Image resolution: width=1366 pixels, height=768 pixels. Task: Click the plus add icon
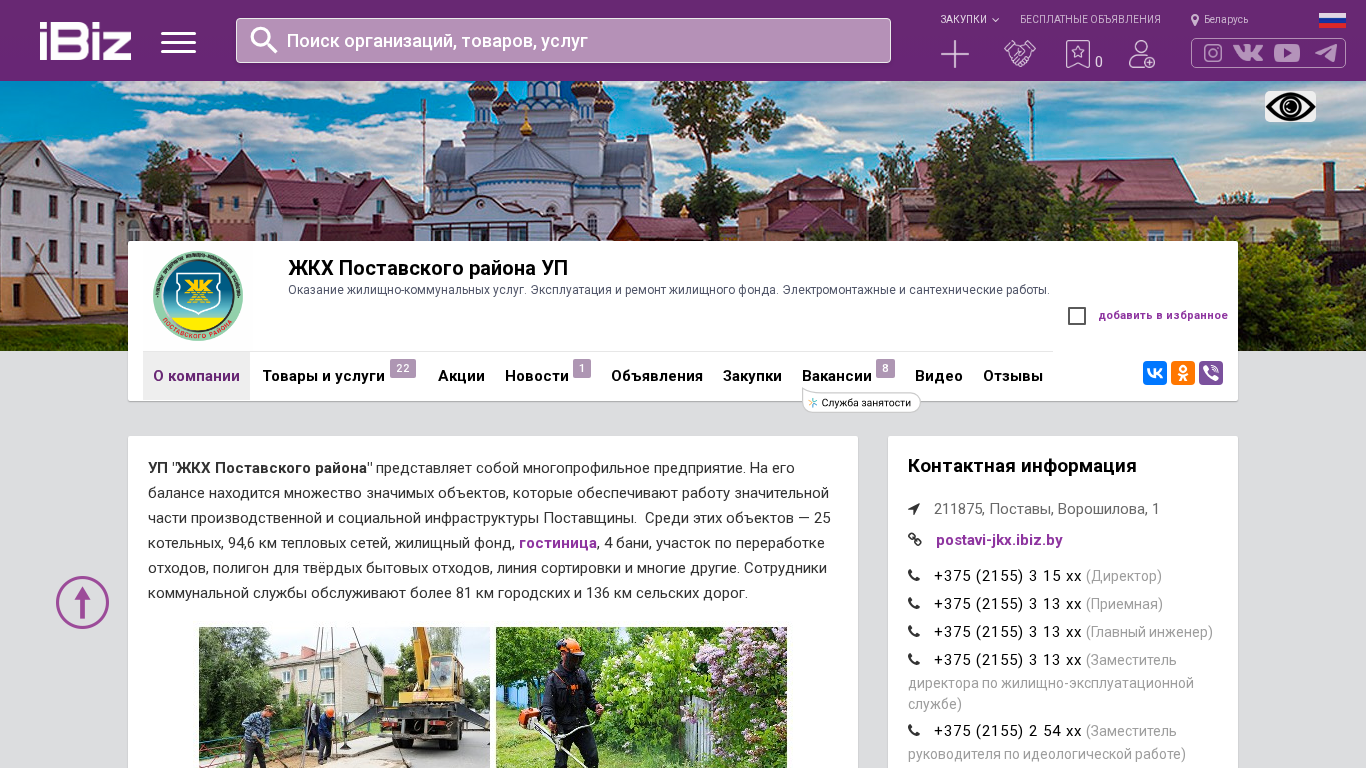pos(955,54)
